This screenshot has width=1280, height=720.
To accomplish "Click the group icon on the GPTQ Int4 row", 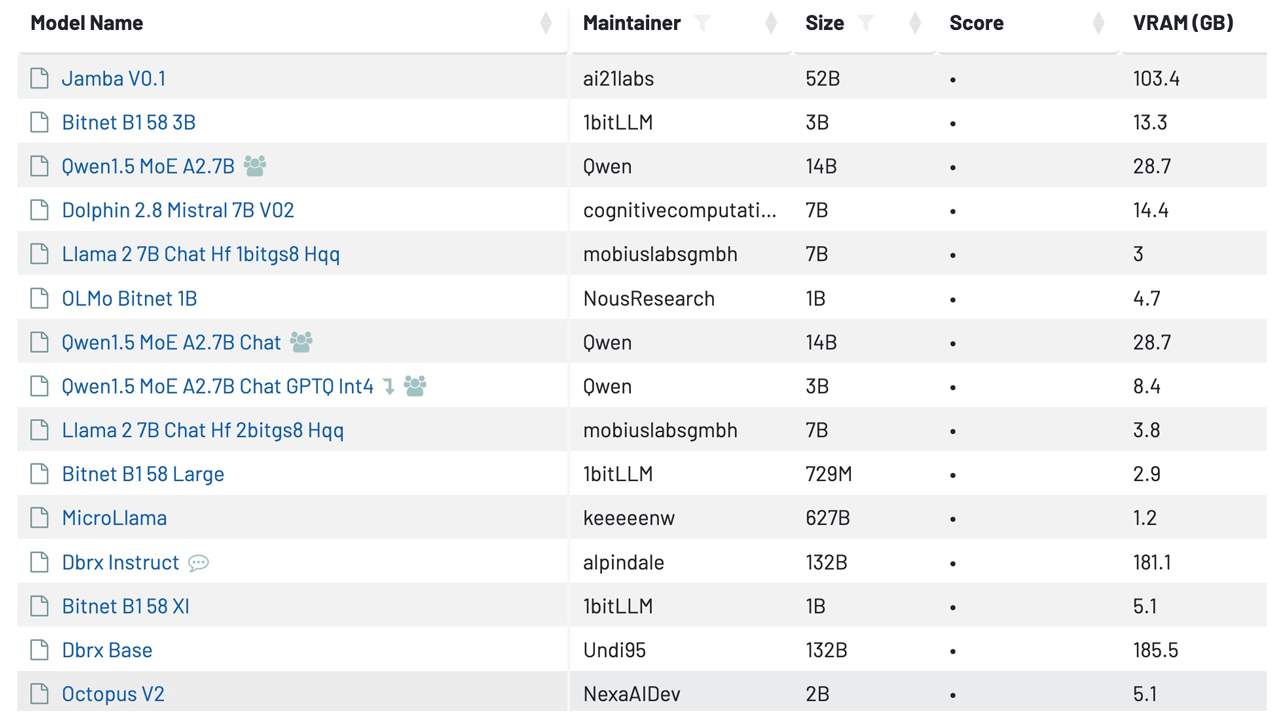I will coord(415,386).
